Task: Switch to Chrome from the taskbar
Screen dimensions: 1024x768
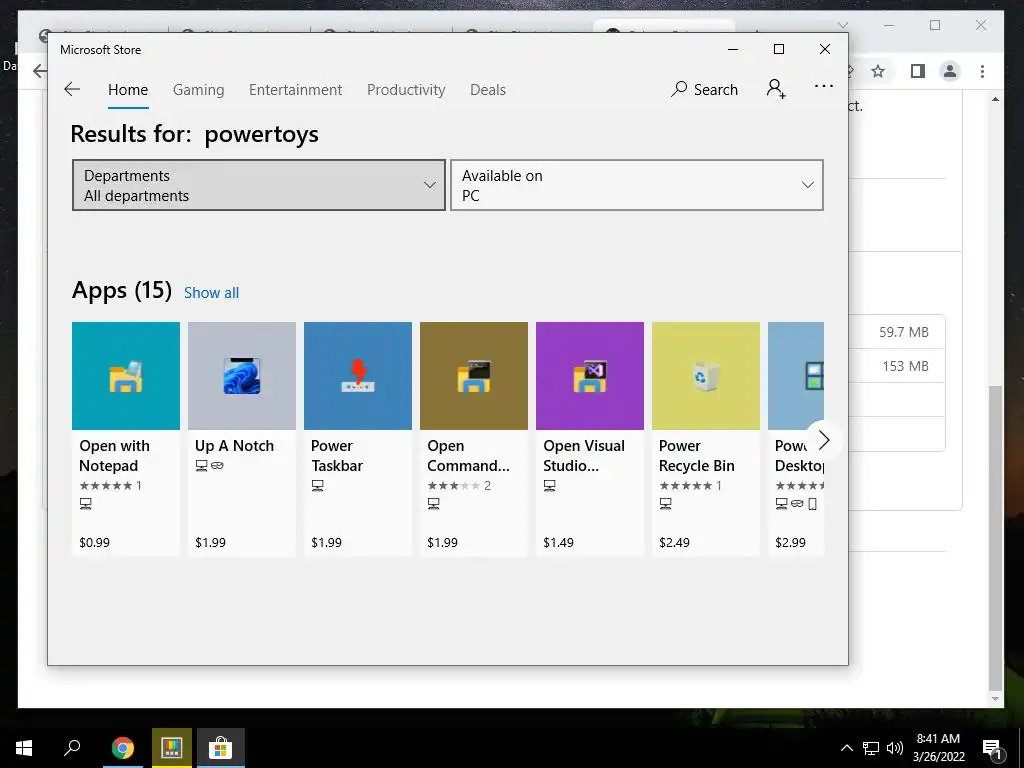Action: pos(122,748)
